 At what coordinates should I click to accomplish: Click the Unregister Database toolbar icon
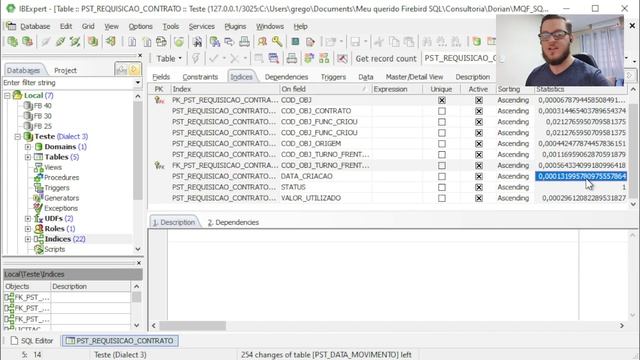pyautogui.click(x=27, y=41)
